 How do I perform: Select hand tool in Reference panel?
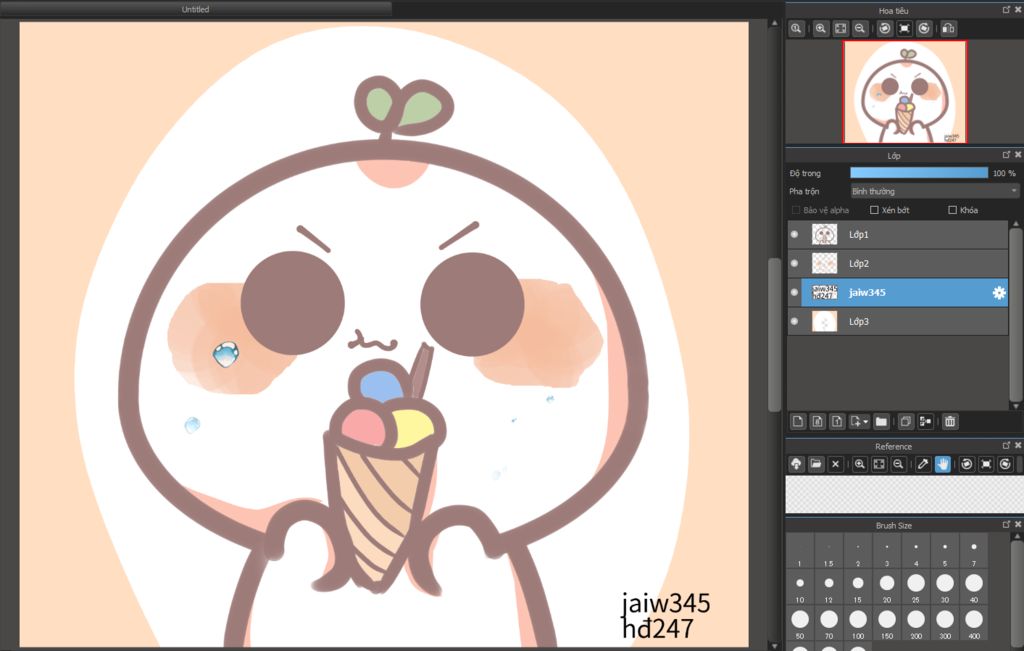click(x=942, y=464)
